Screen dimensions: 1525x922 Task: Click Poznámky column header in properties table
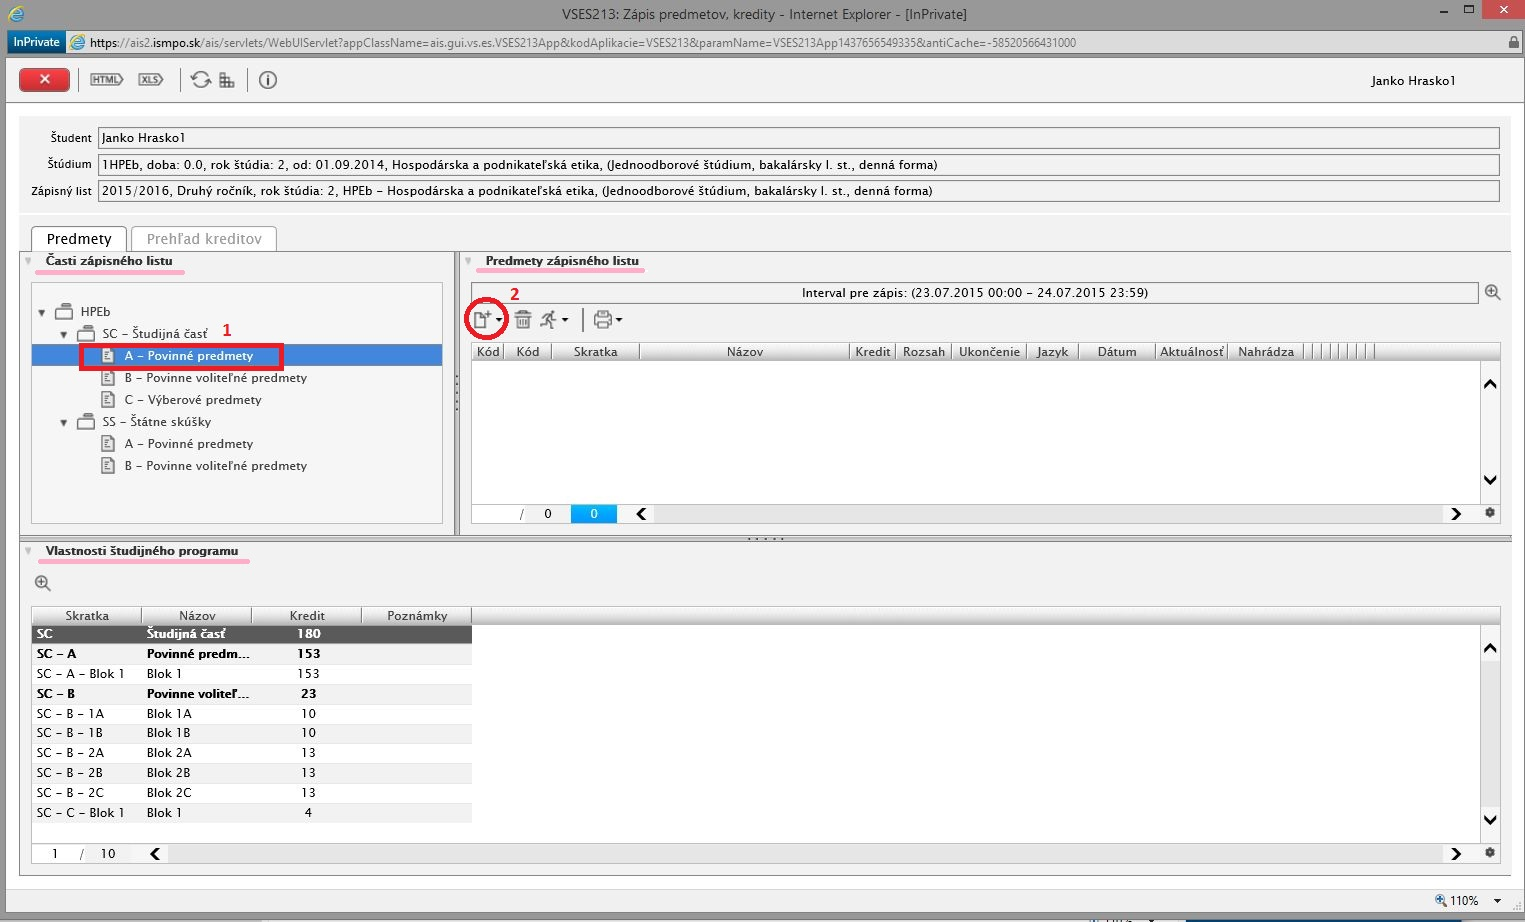417,616
